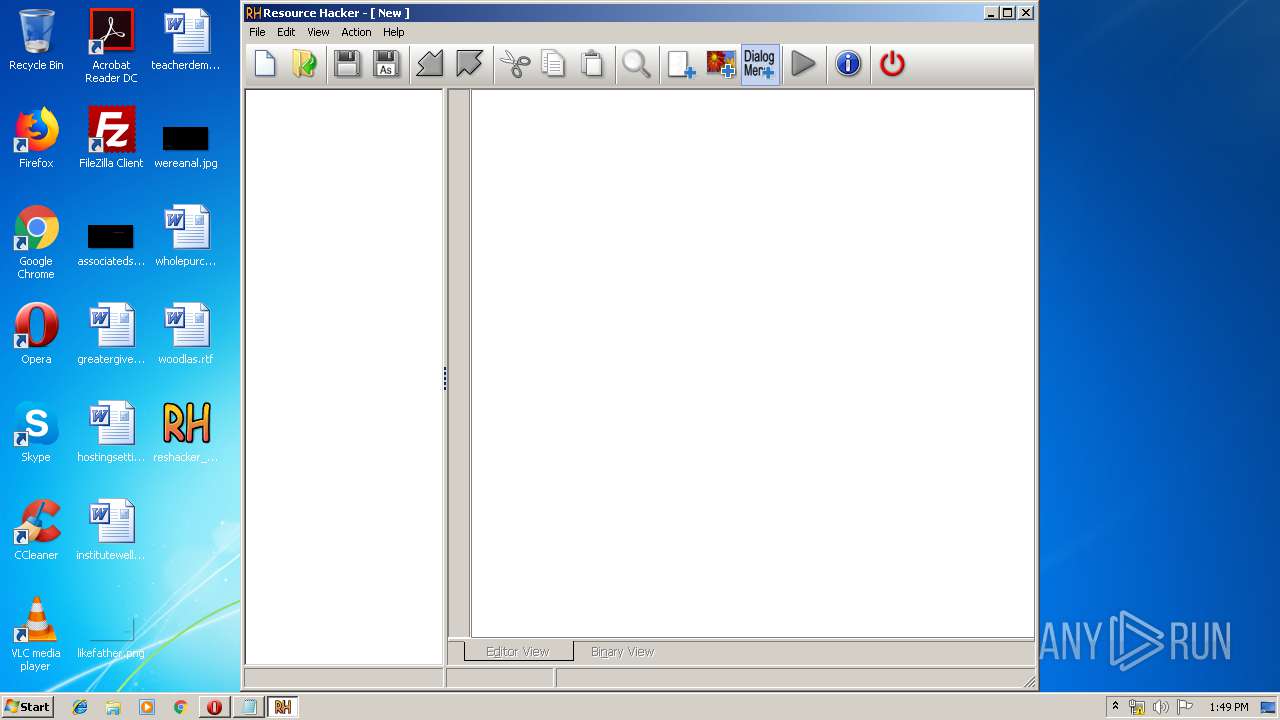Click inside the main editor area
This screenshot has width=1280, height=720.
pyautogui.click(x=752, y=362)
